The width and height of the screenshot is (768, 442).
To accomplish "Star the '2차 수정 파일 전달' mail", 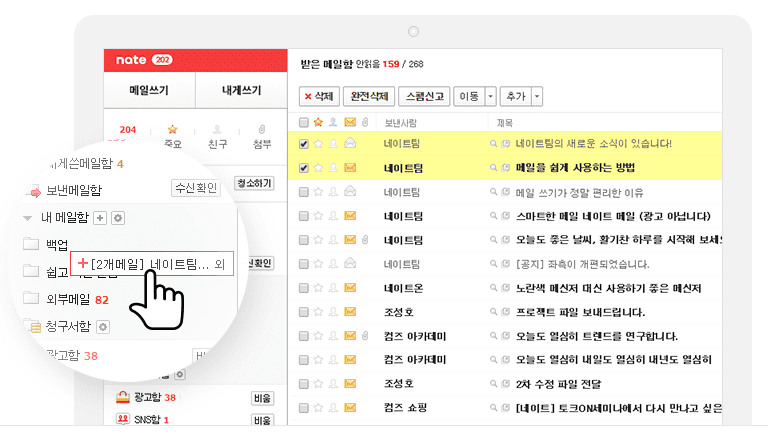I will (318, 384).
